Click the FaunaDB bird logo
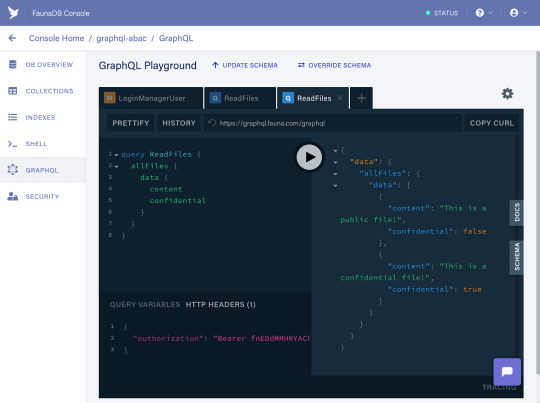This screenshot has width=540, height=403. tap(13, 13)
